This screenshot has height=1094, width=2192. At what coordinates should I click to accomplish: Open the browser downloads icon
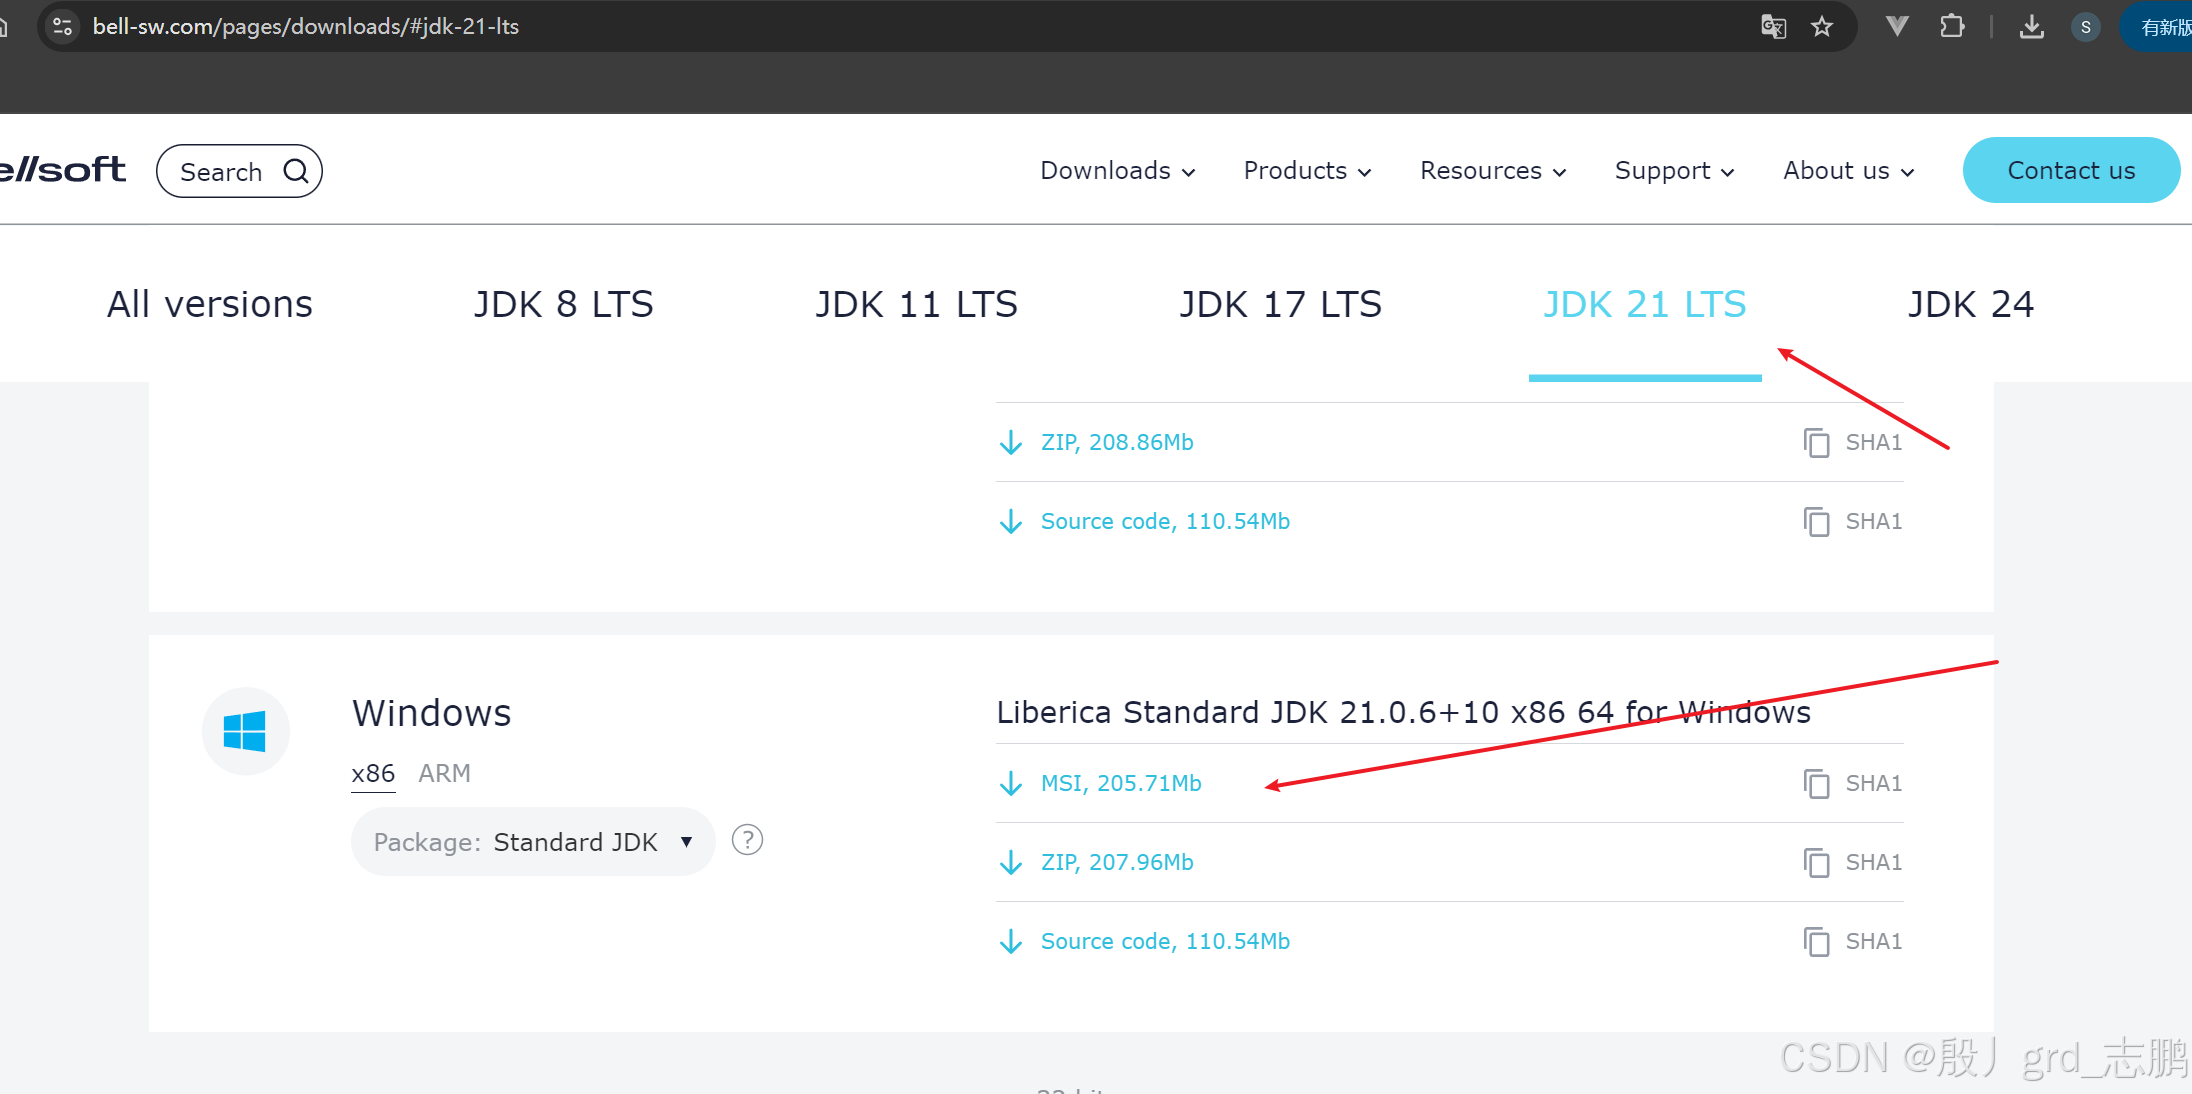[2031, 27]
